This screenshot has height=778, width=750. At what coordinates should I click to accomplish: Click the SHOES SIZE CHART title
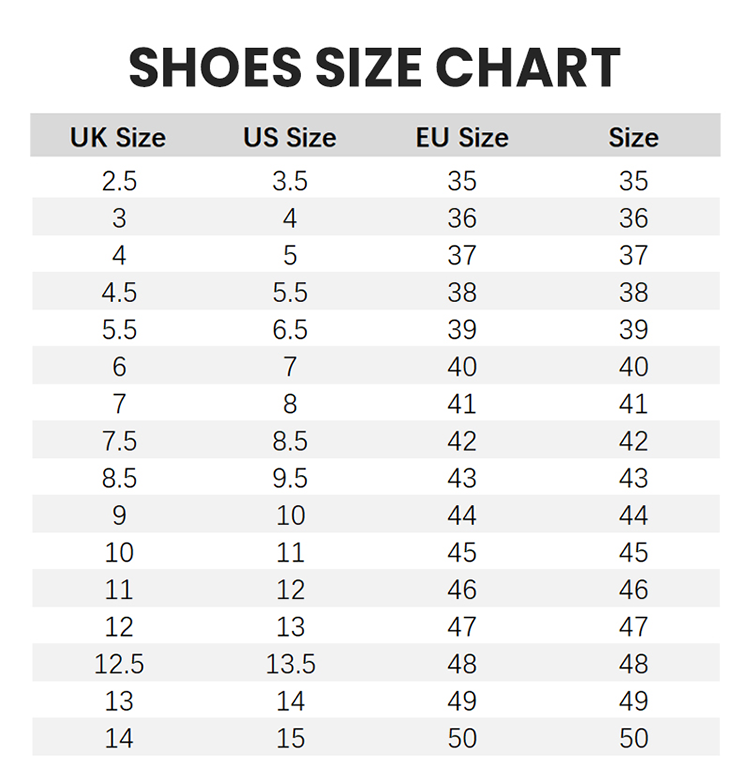[x=375, y=67]
